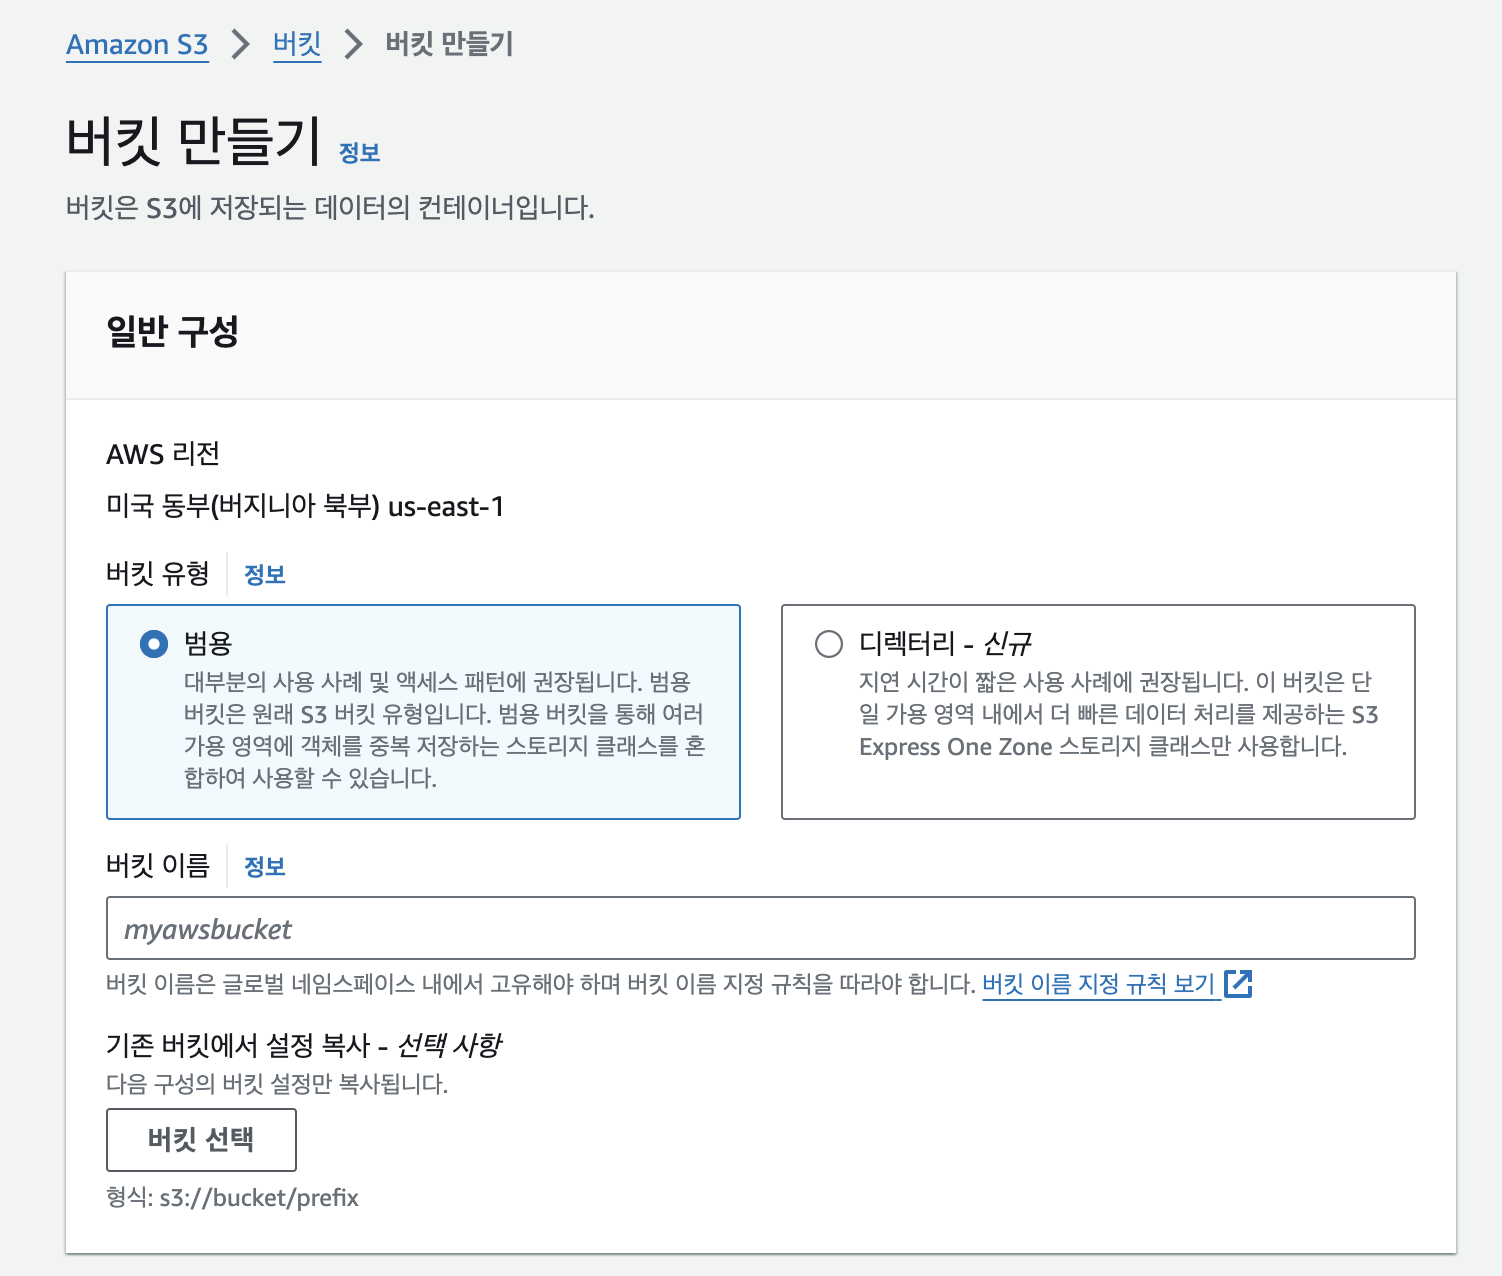Click the AWS 리전 label
This screenshot has height=1276, width=1502.
point(163,454)
